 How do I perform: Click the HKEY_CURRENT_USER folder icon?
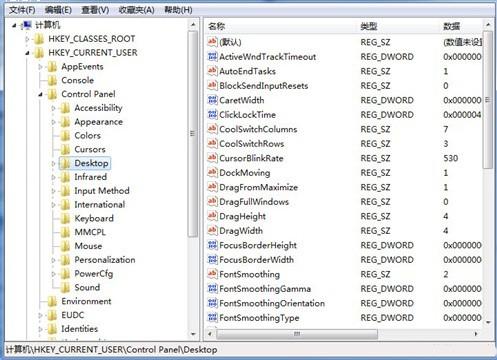[x=39, y=53]
